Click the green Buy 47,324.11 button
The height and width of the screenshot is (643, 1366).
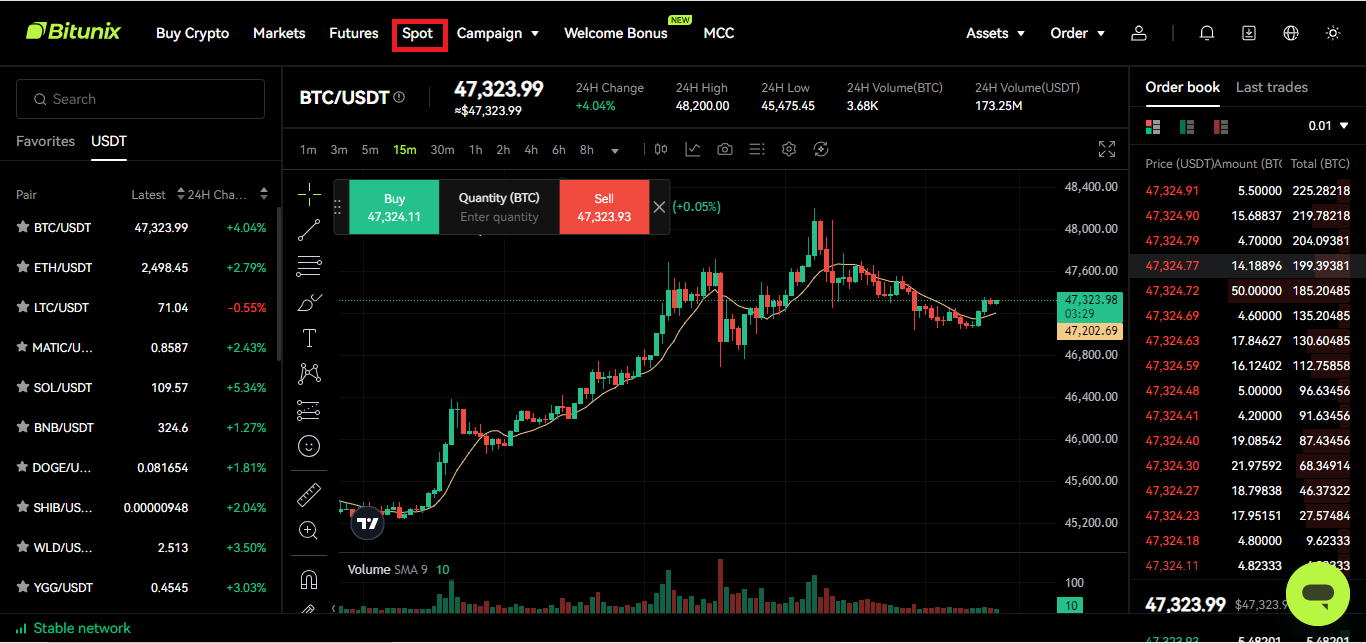394,207
